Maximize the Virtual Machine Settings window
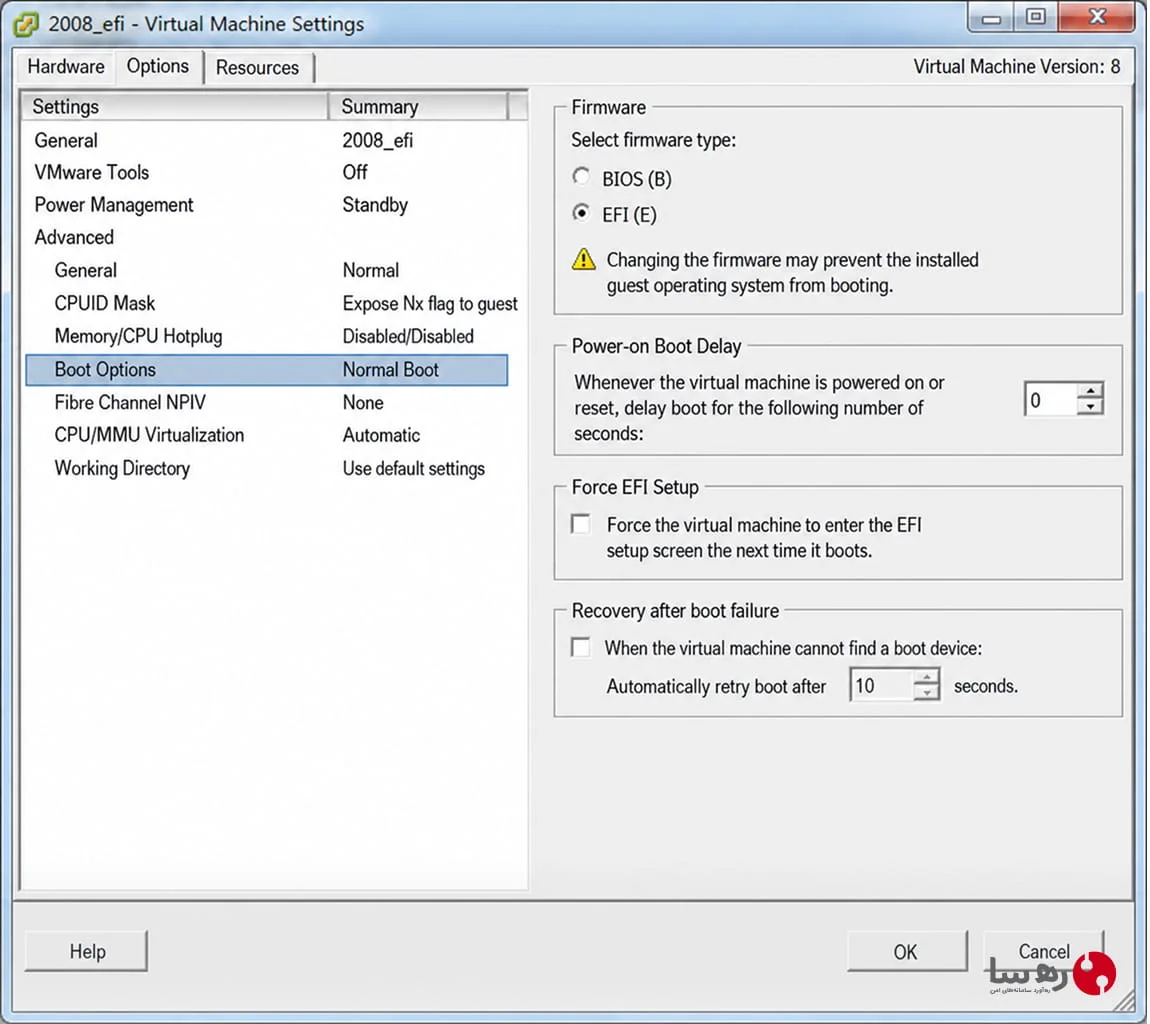 (1036, 18)
